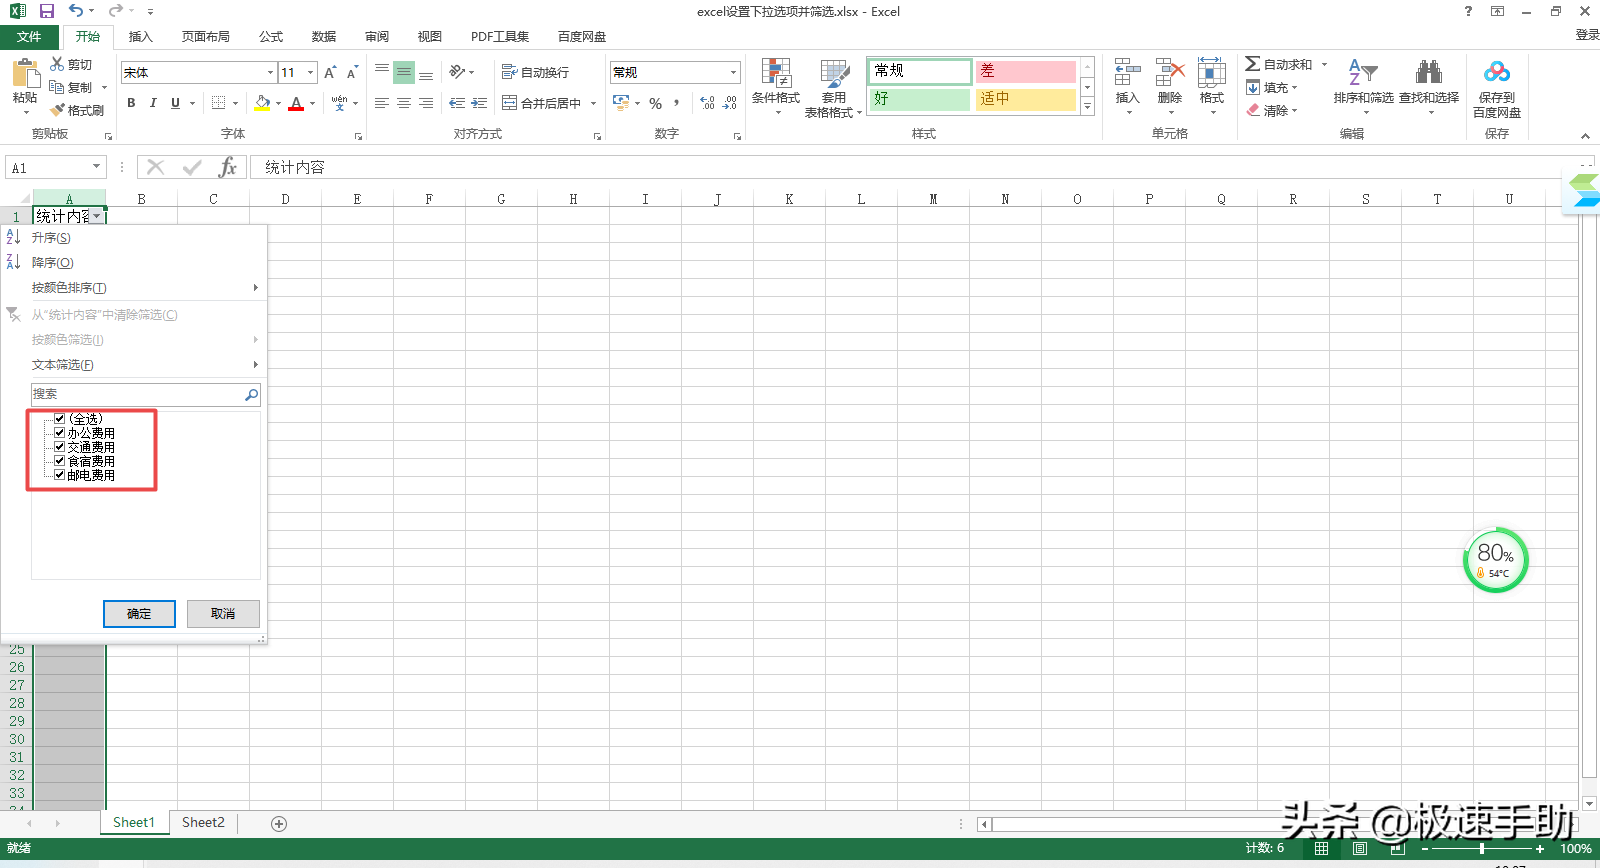Save the workbook with the floppy disk icon
Image resolution: width=1600 pixels, height=868 pixels.
[47, 11]
